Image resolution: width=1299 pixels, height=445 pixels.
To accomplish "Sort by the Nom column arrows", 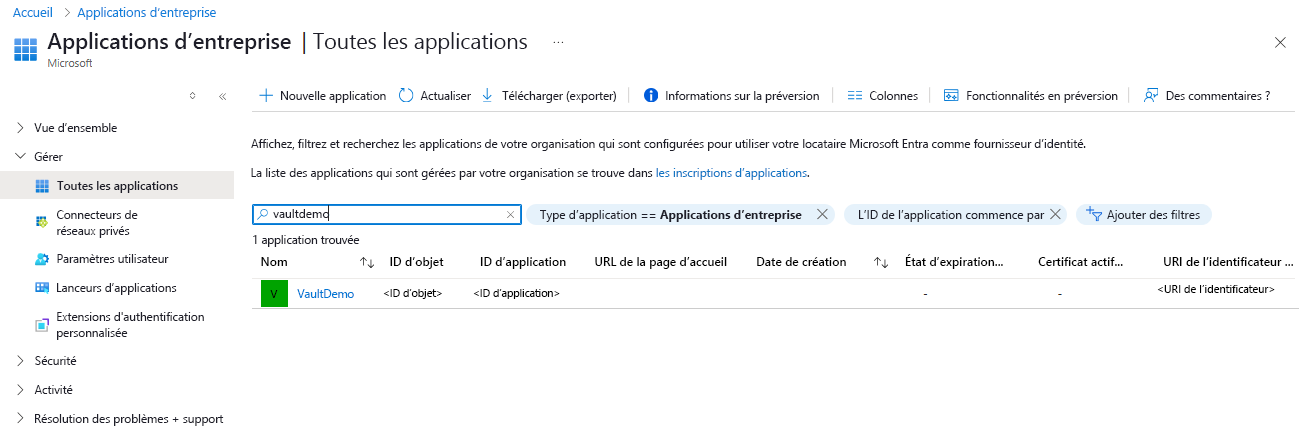I will coord(367,262).
